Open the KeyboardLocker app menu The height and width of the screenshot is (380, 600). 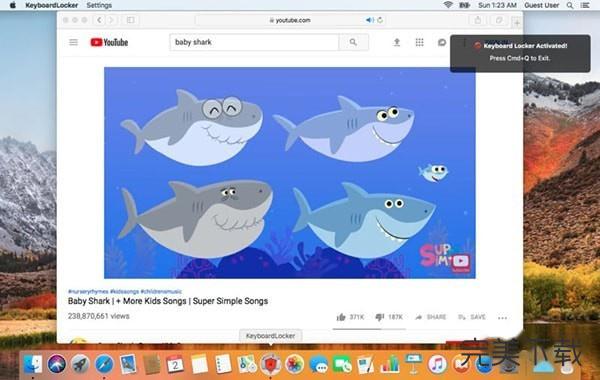coord(51,5)
